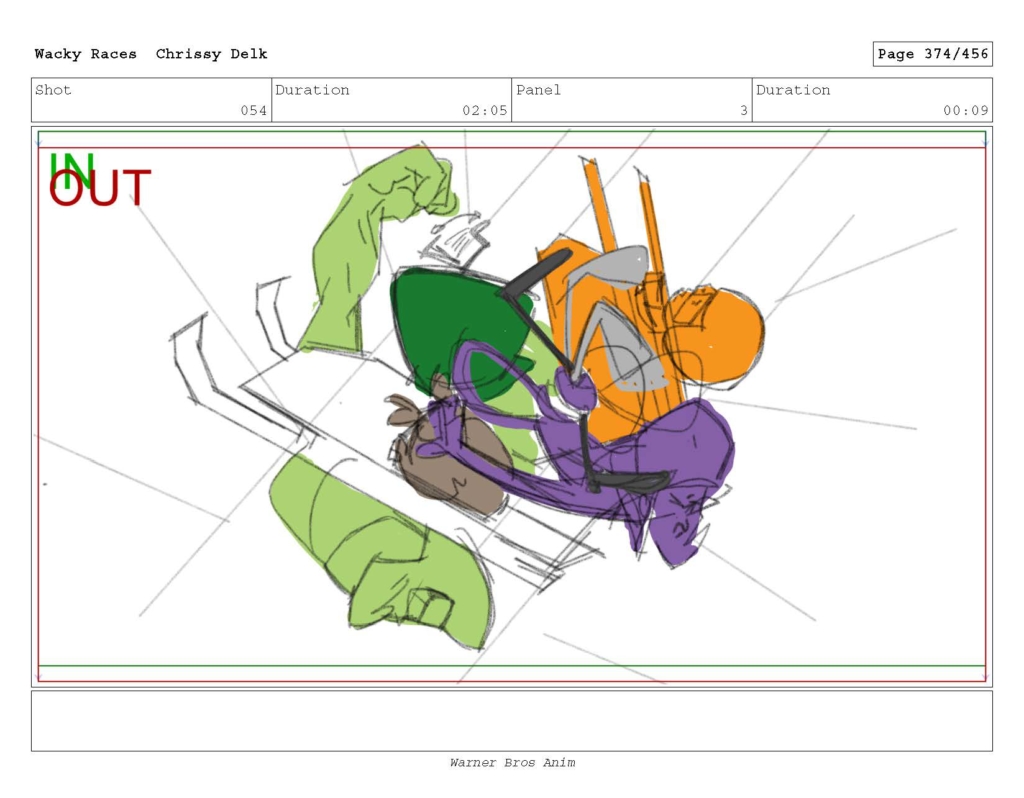Screen dimensions: 1024x798
Task: Select the 'Shot' label in the header
Action: pyautogui.click(x=53, y=90)
